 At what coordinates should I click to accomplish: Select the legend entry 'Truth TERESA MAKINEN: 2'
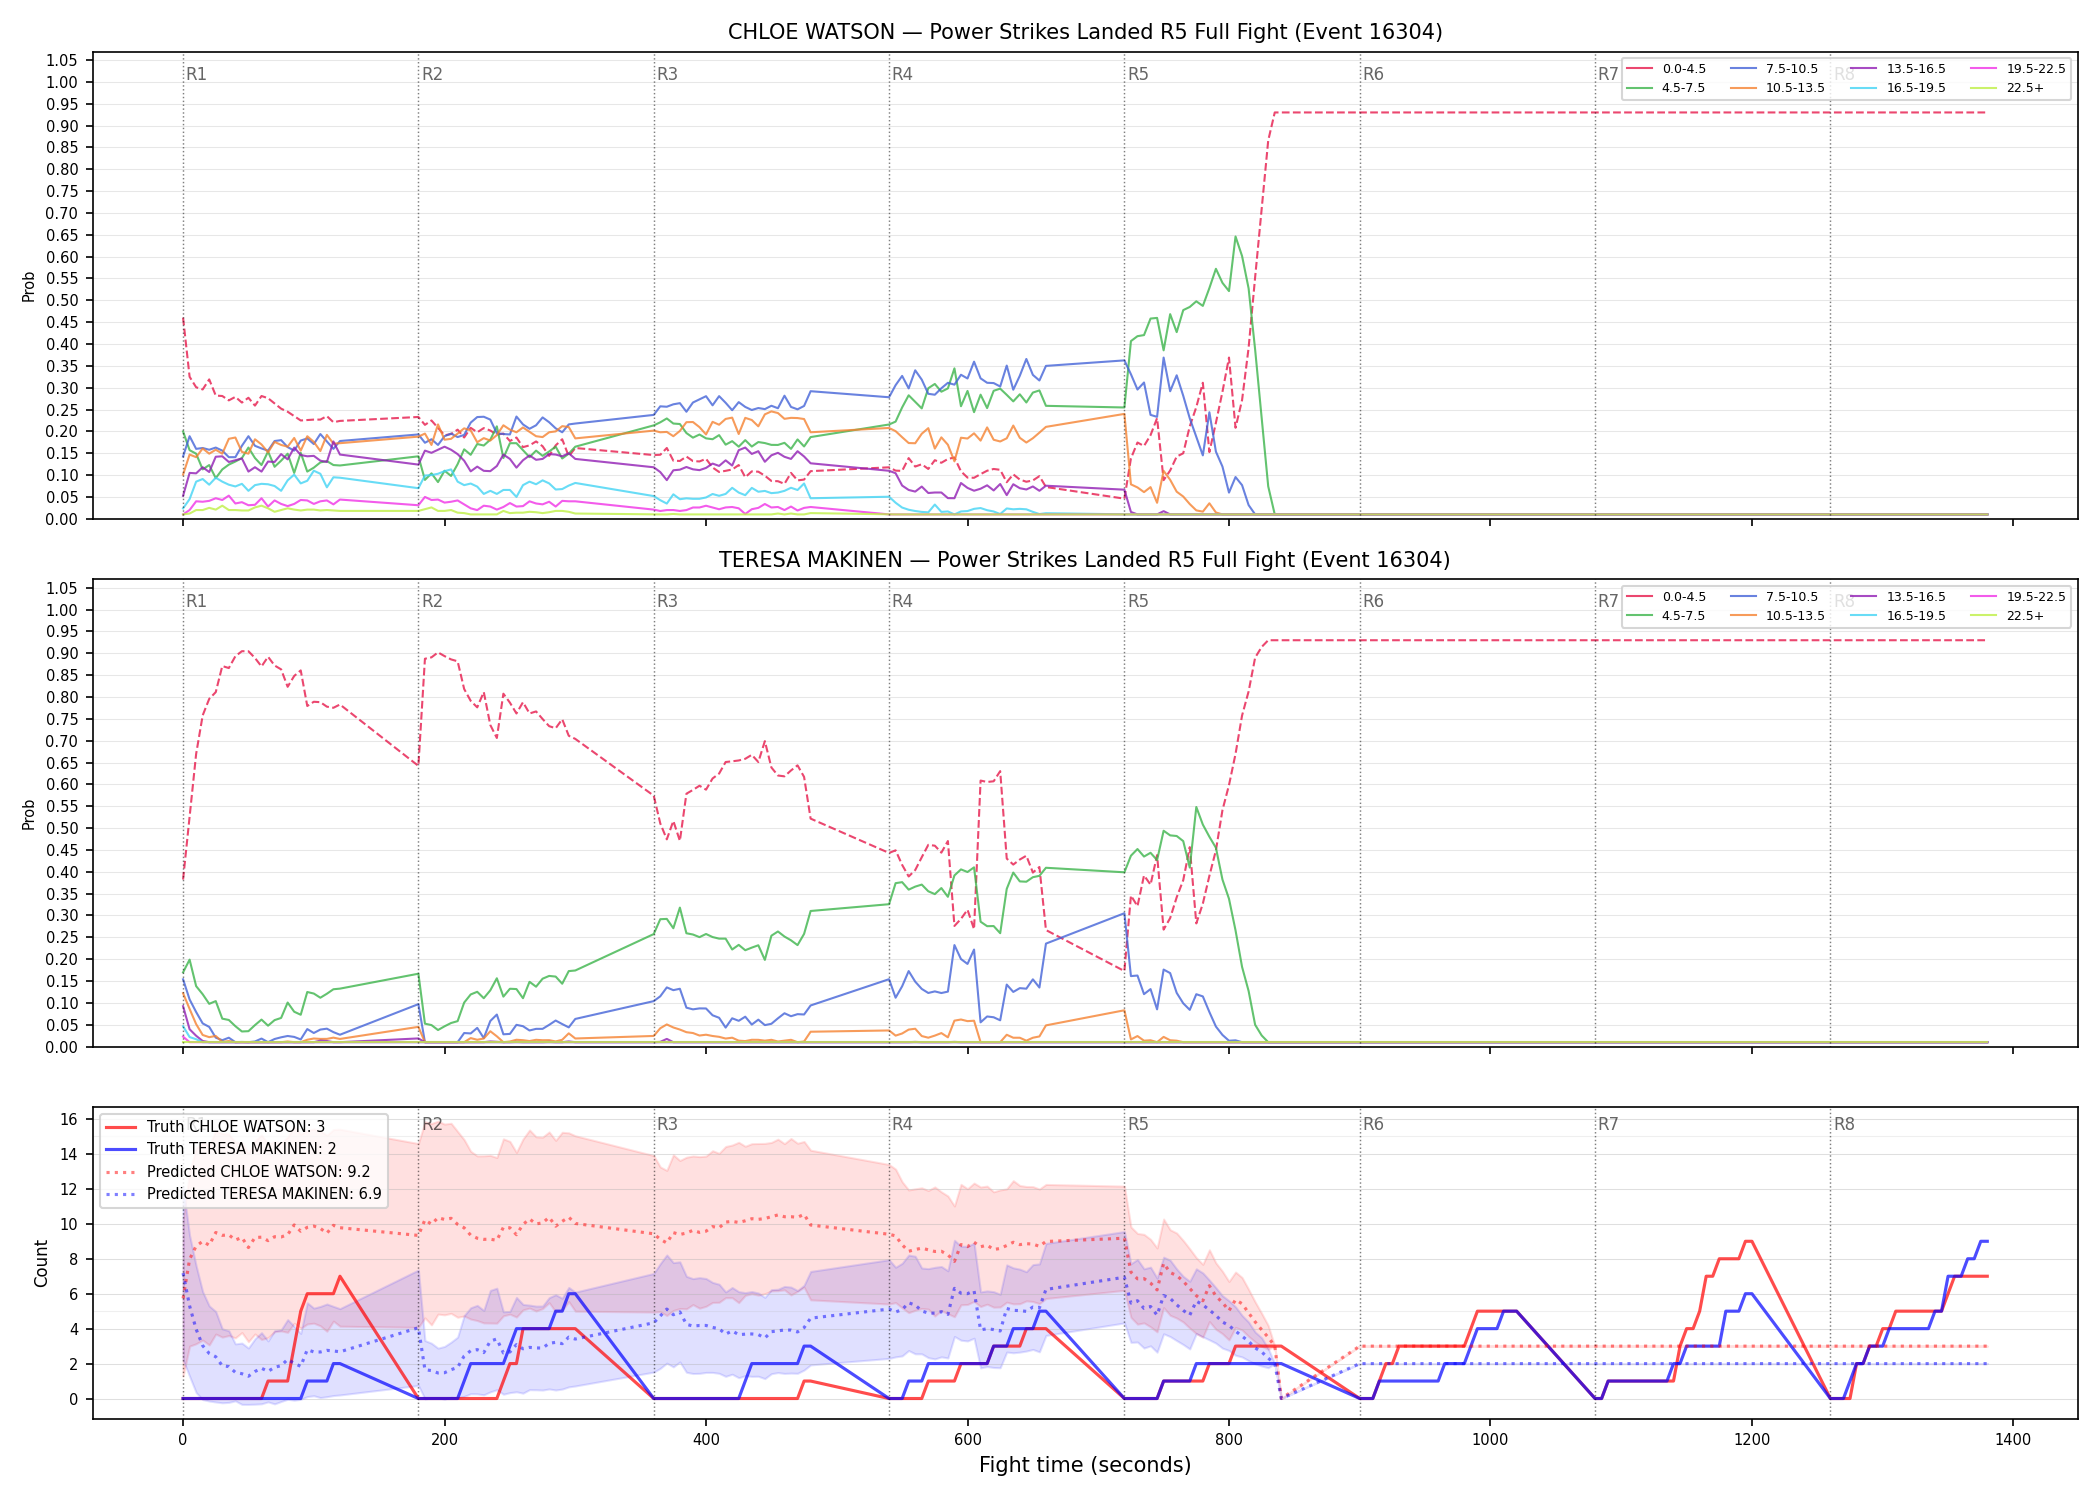coord(242,1149)
